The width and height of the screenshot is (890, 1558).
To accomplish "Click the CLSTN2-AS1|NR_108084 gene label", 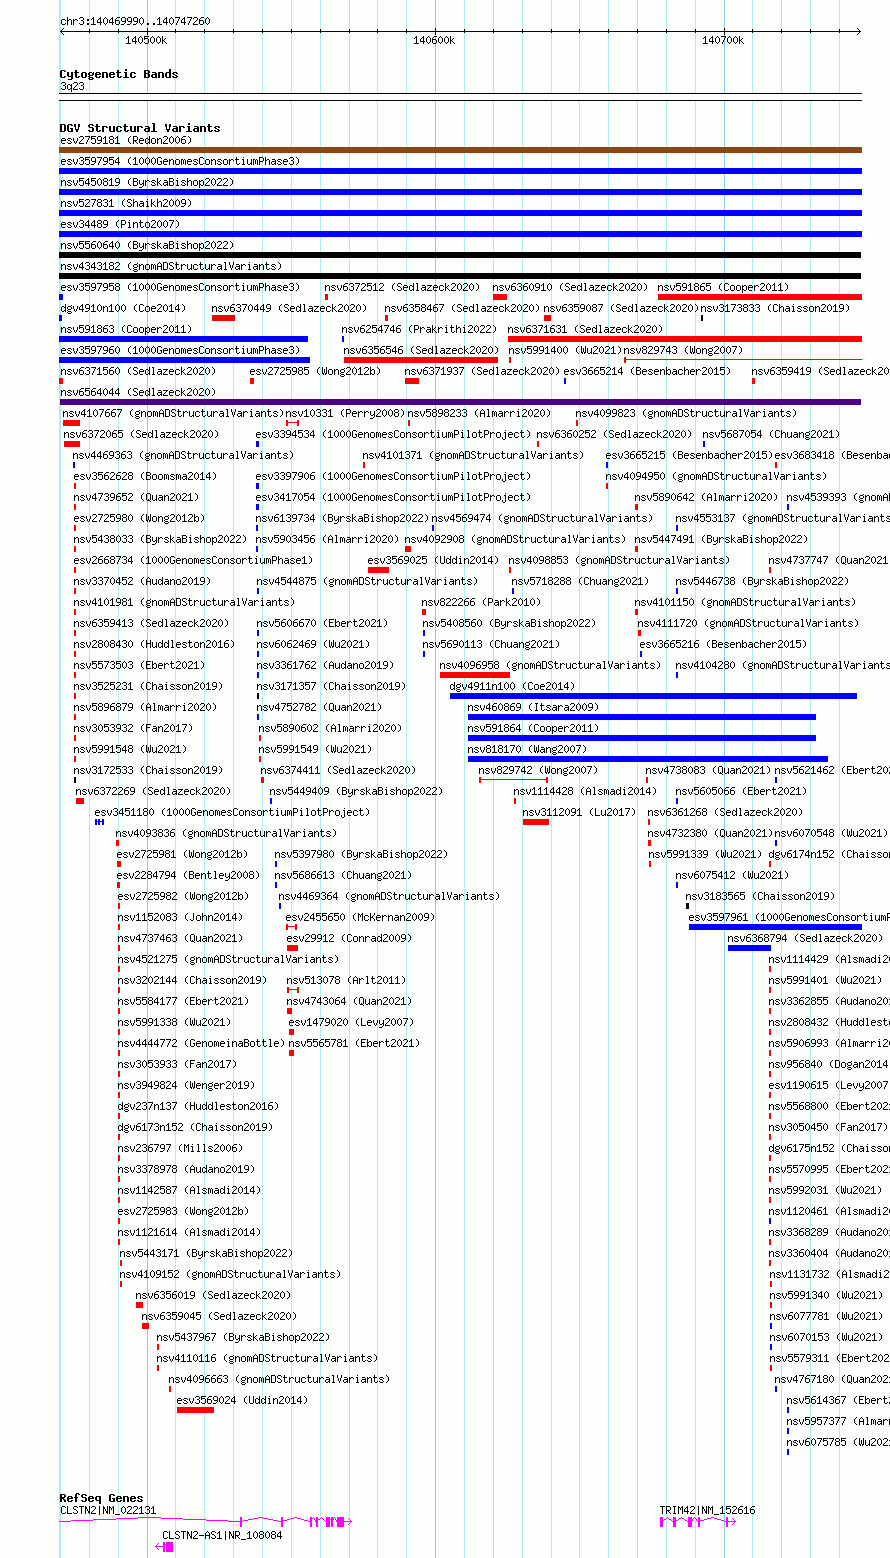I will point(223,1535).
